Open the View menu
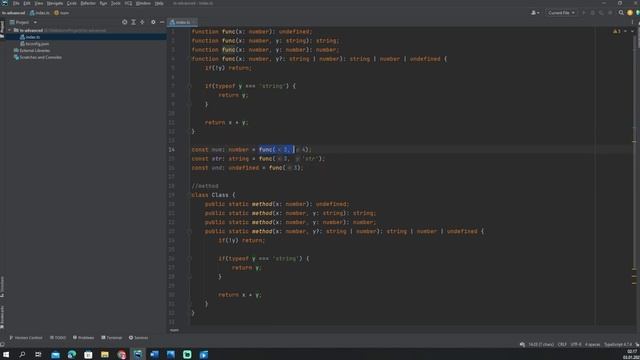Screen dimensions: 640x360 click(38, 3)
